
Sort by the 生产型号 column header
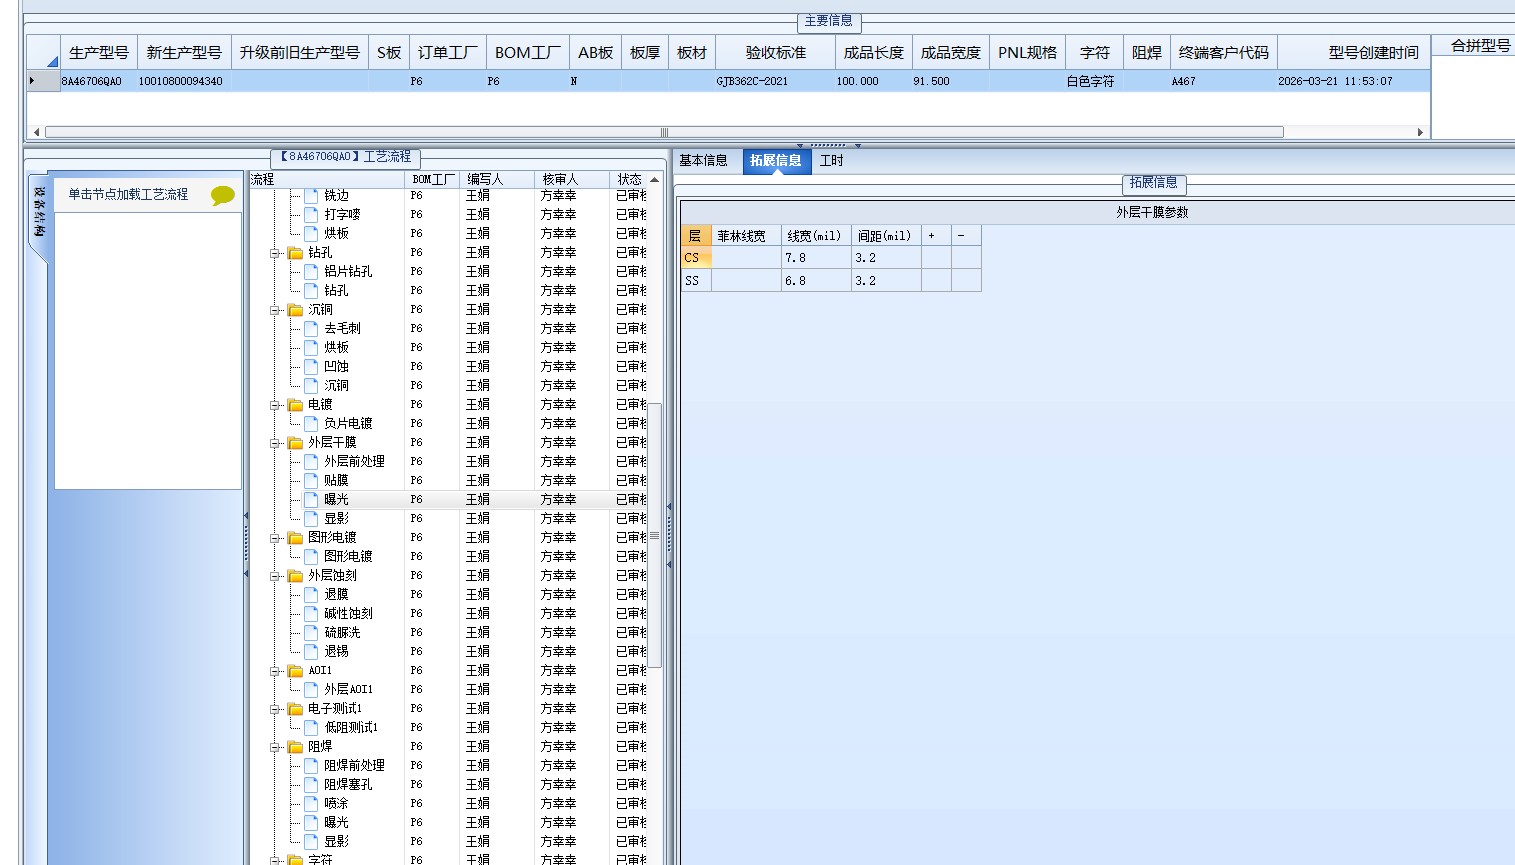(99, 52)
